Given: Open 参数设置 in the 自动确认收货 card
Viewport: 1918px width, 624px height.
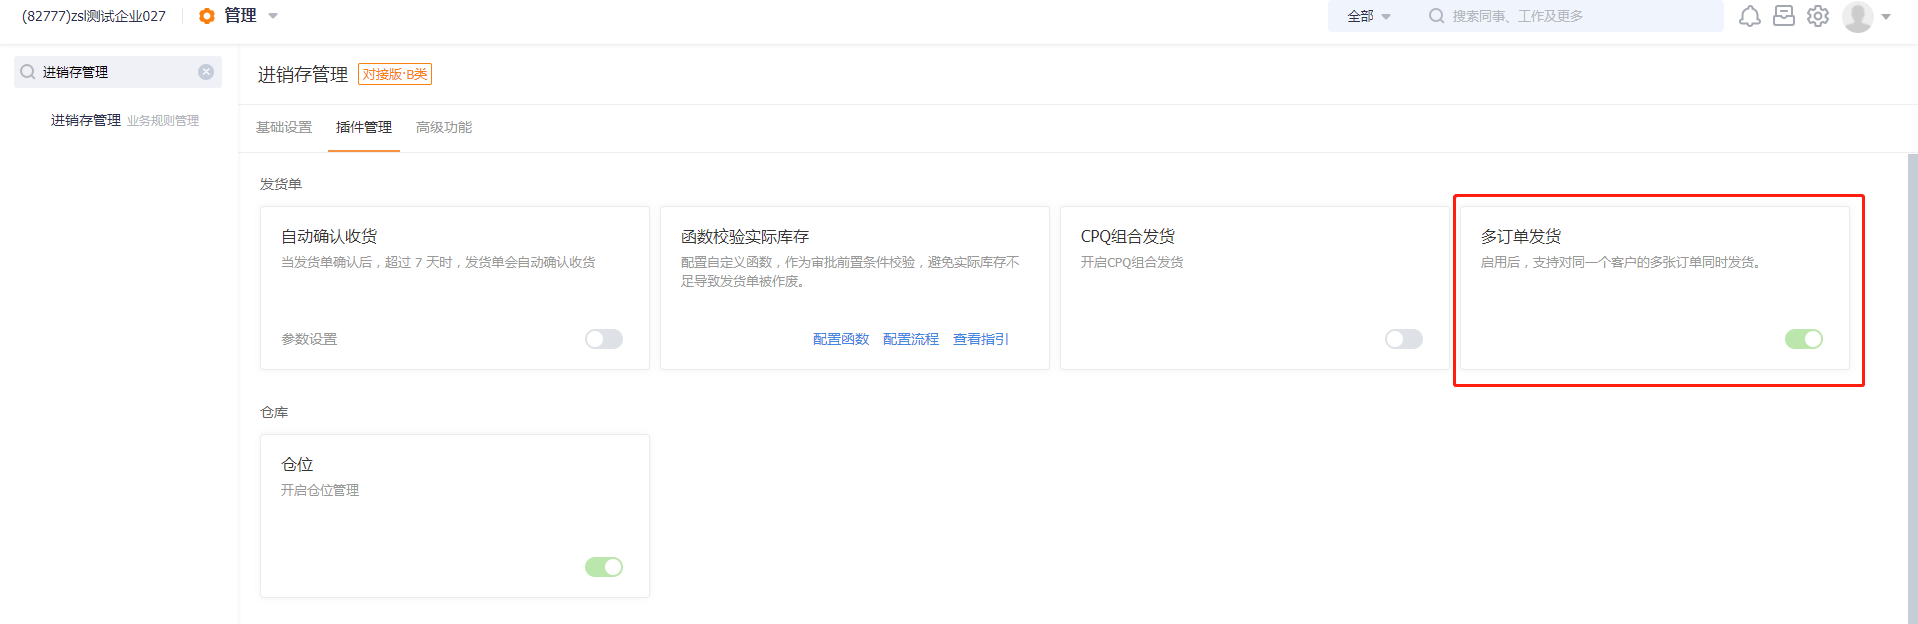Looking at the screenshot, I should tap(309, 339).
